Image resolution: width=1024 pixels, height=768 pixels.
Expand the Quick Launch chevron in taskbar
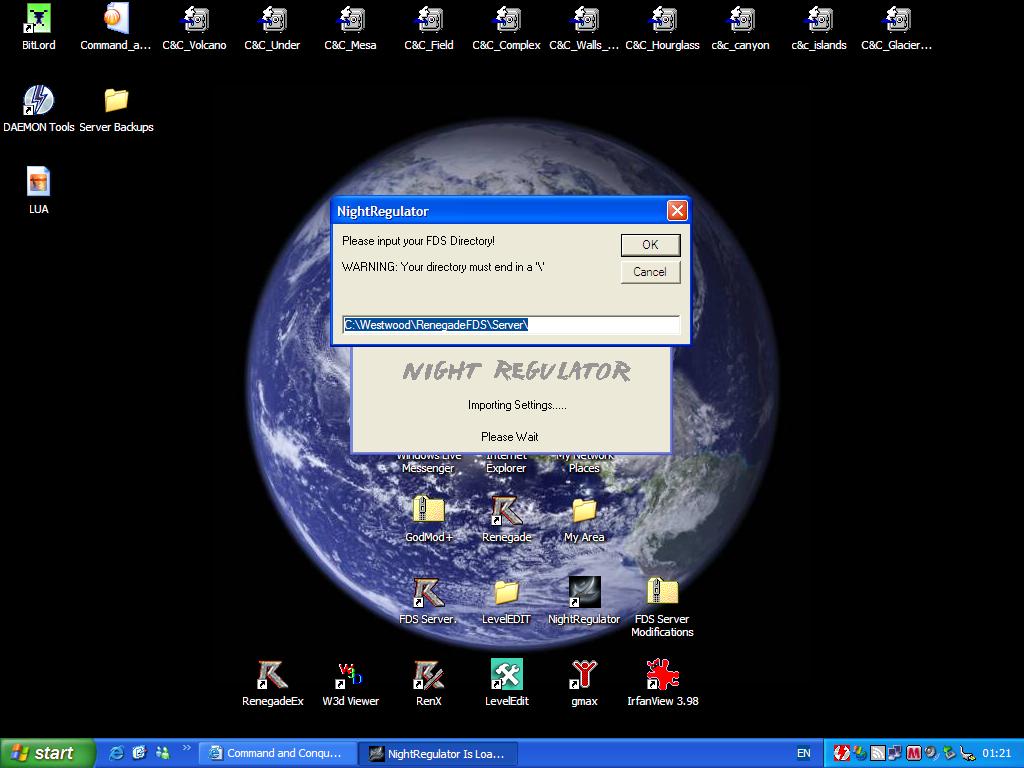(186, 748)
